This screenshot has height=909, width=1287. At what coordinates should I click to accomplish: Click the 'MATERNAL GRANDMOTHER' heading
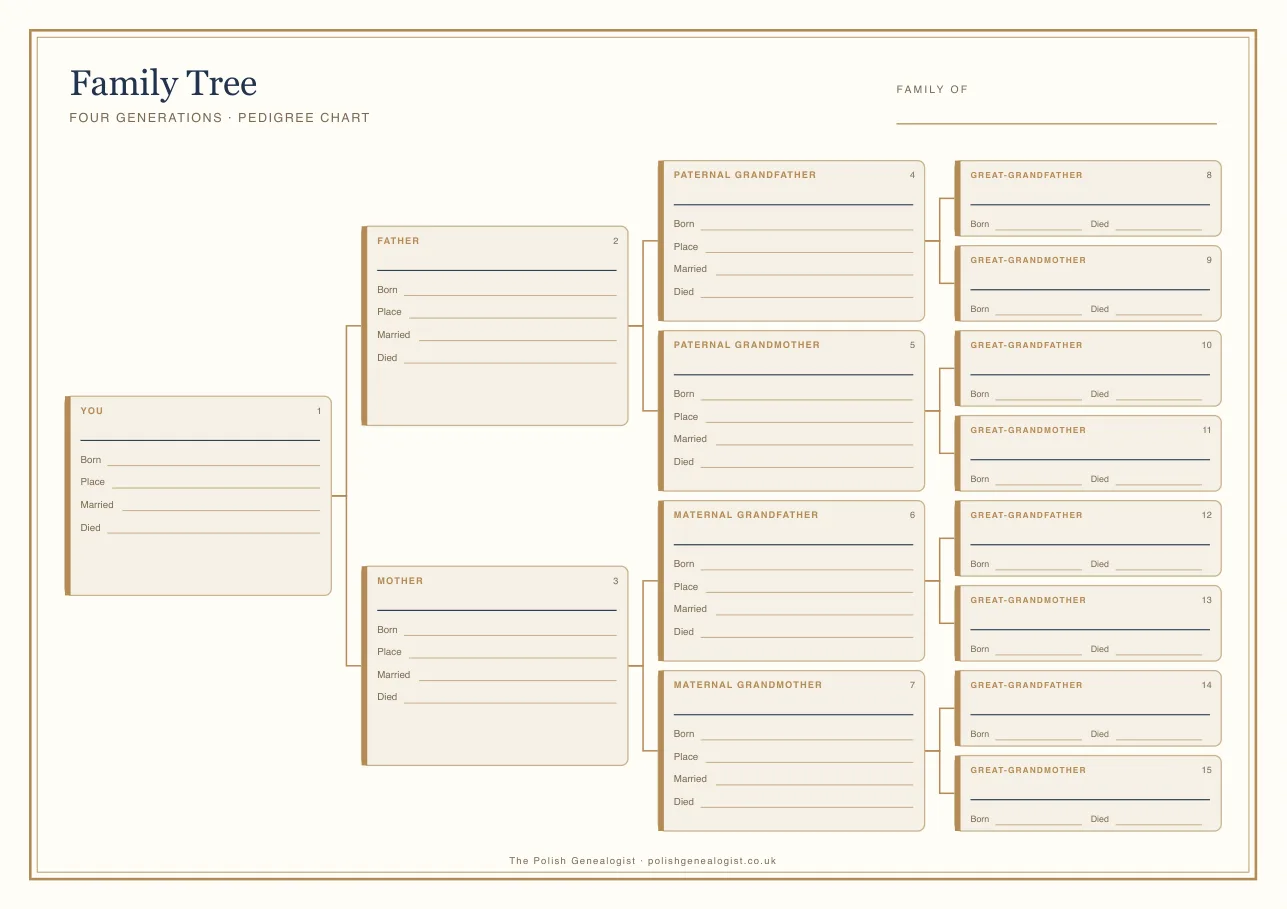pos(748,685)
